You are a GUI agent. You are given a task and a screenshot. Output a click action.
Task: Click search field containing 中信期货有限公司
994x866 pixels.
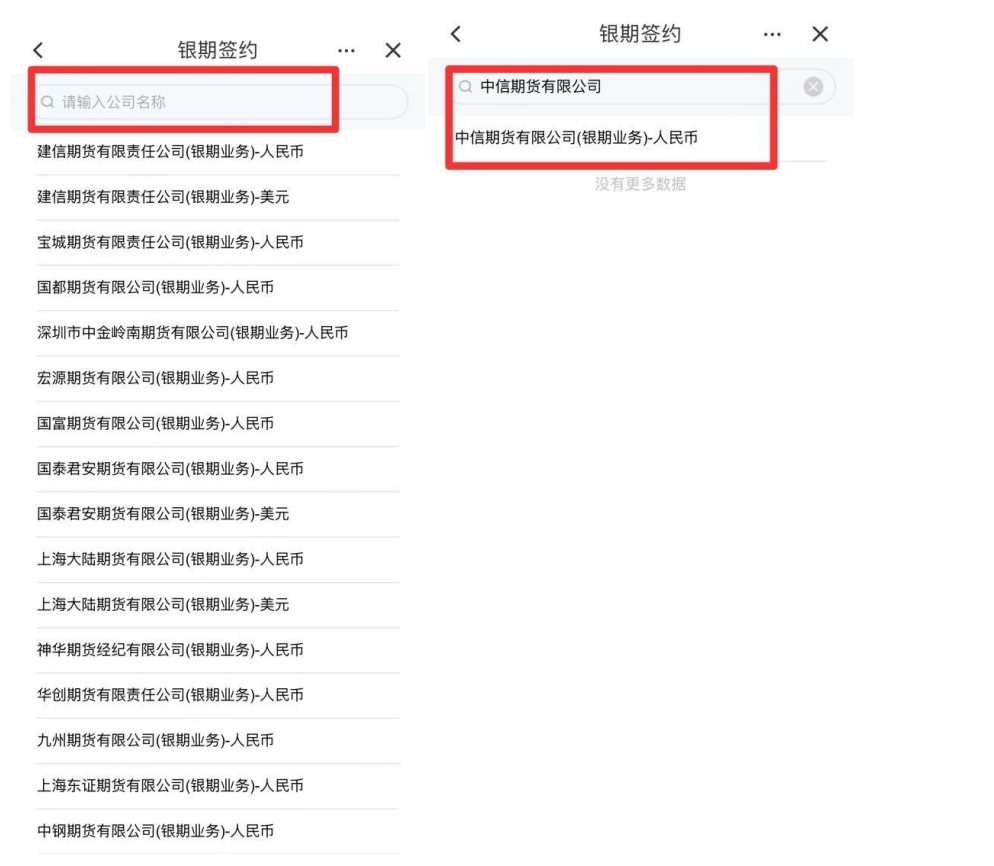tap(642, 86)
